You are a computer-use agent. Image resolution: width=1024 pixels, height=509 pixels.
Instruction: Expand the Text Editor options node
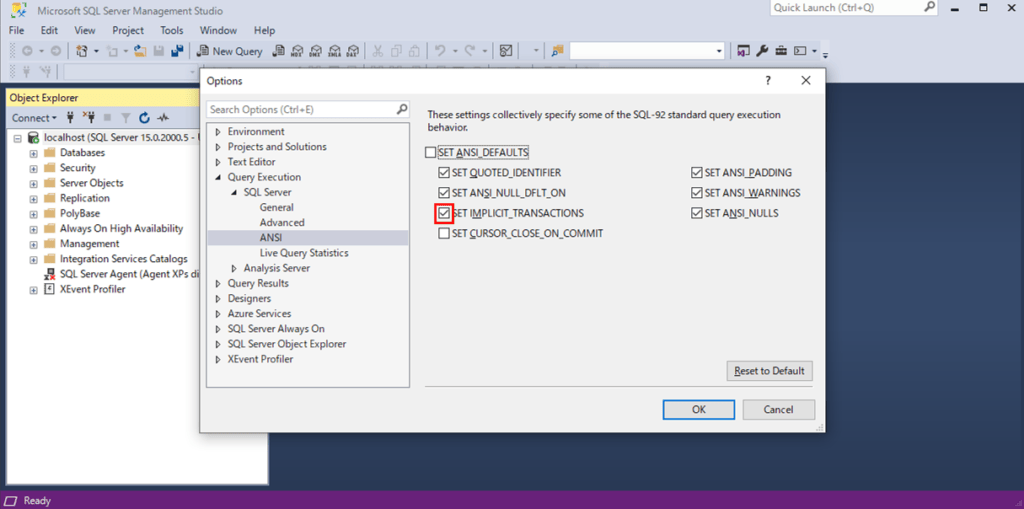tap(218, 162)
